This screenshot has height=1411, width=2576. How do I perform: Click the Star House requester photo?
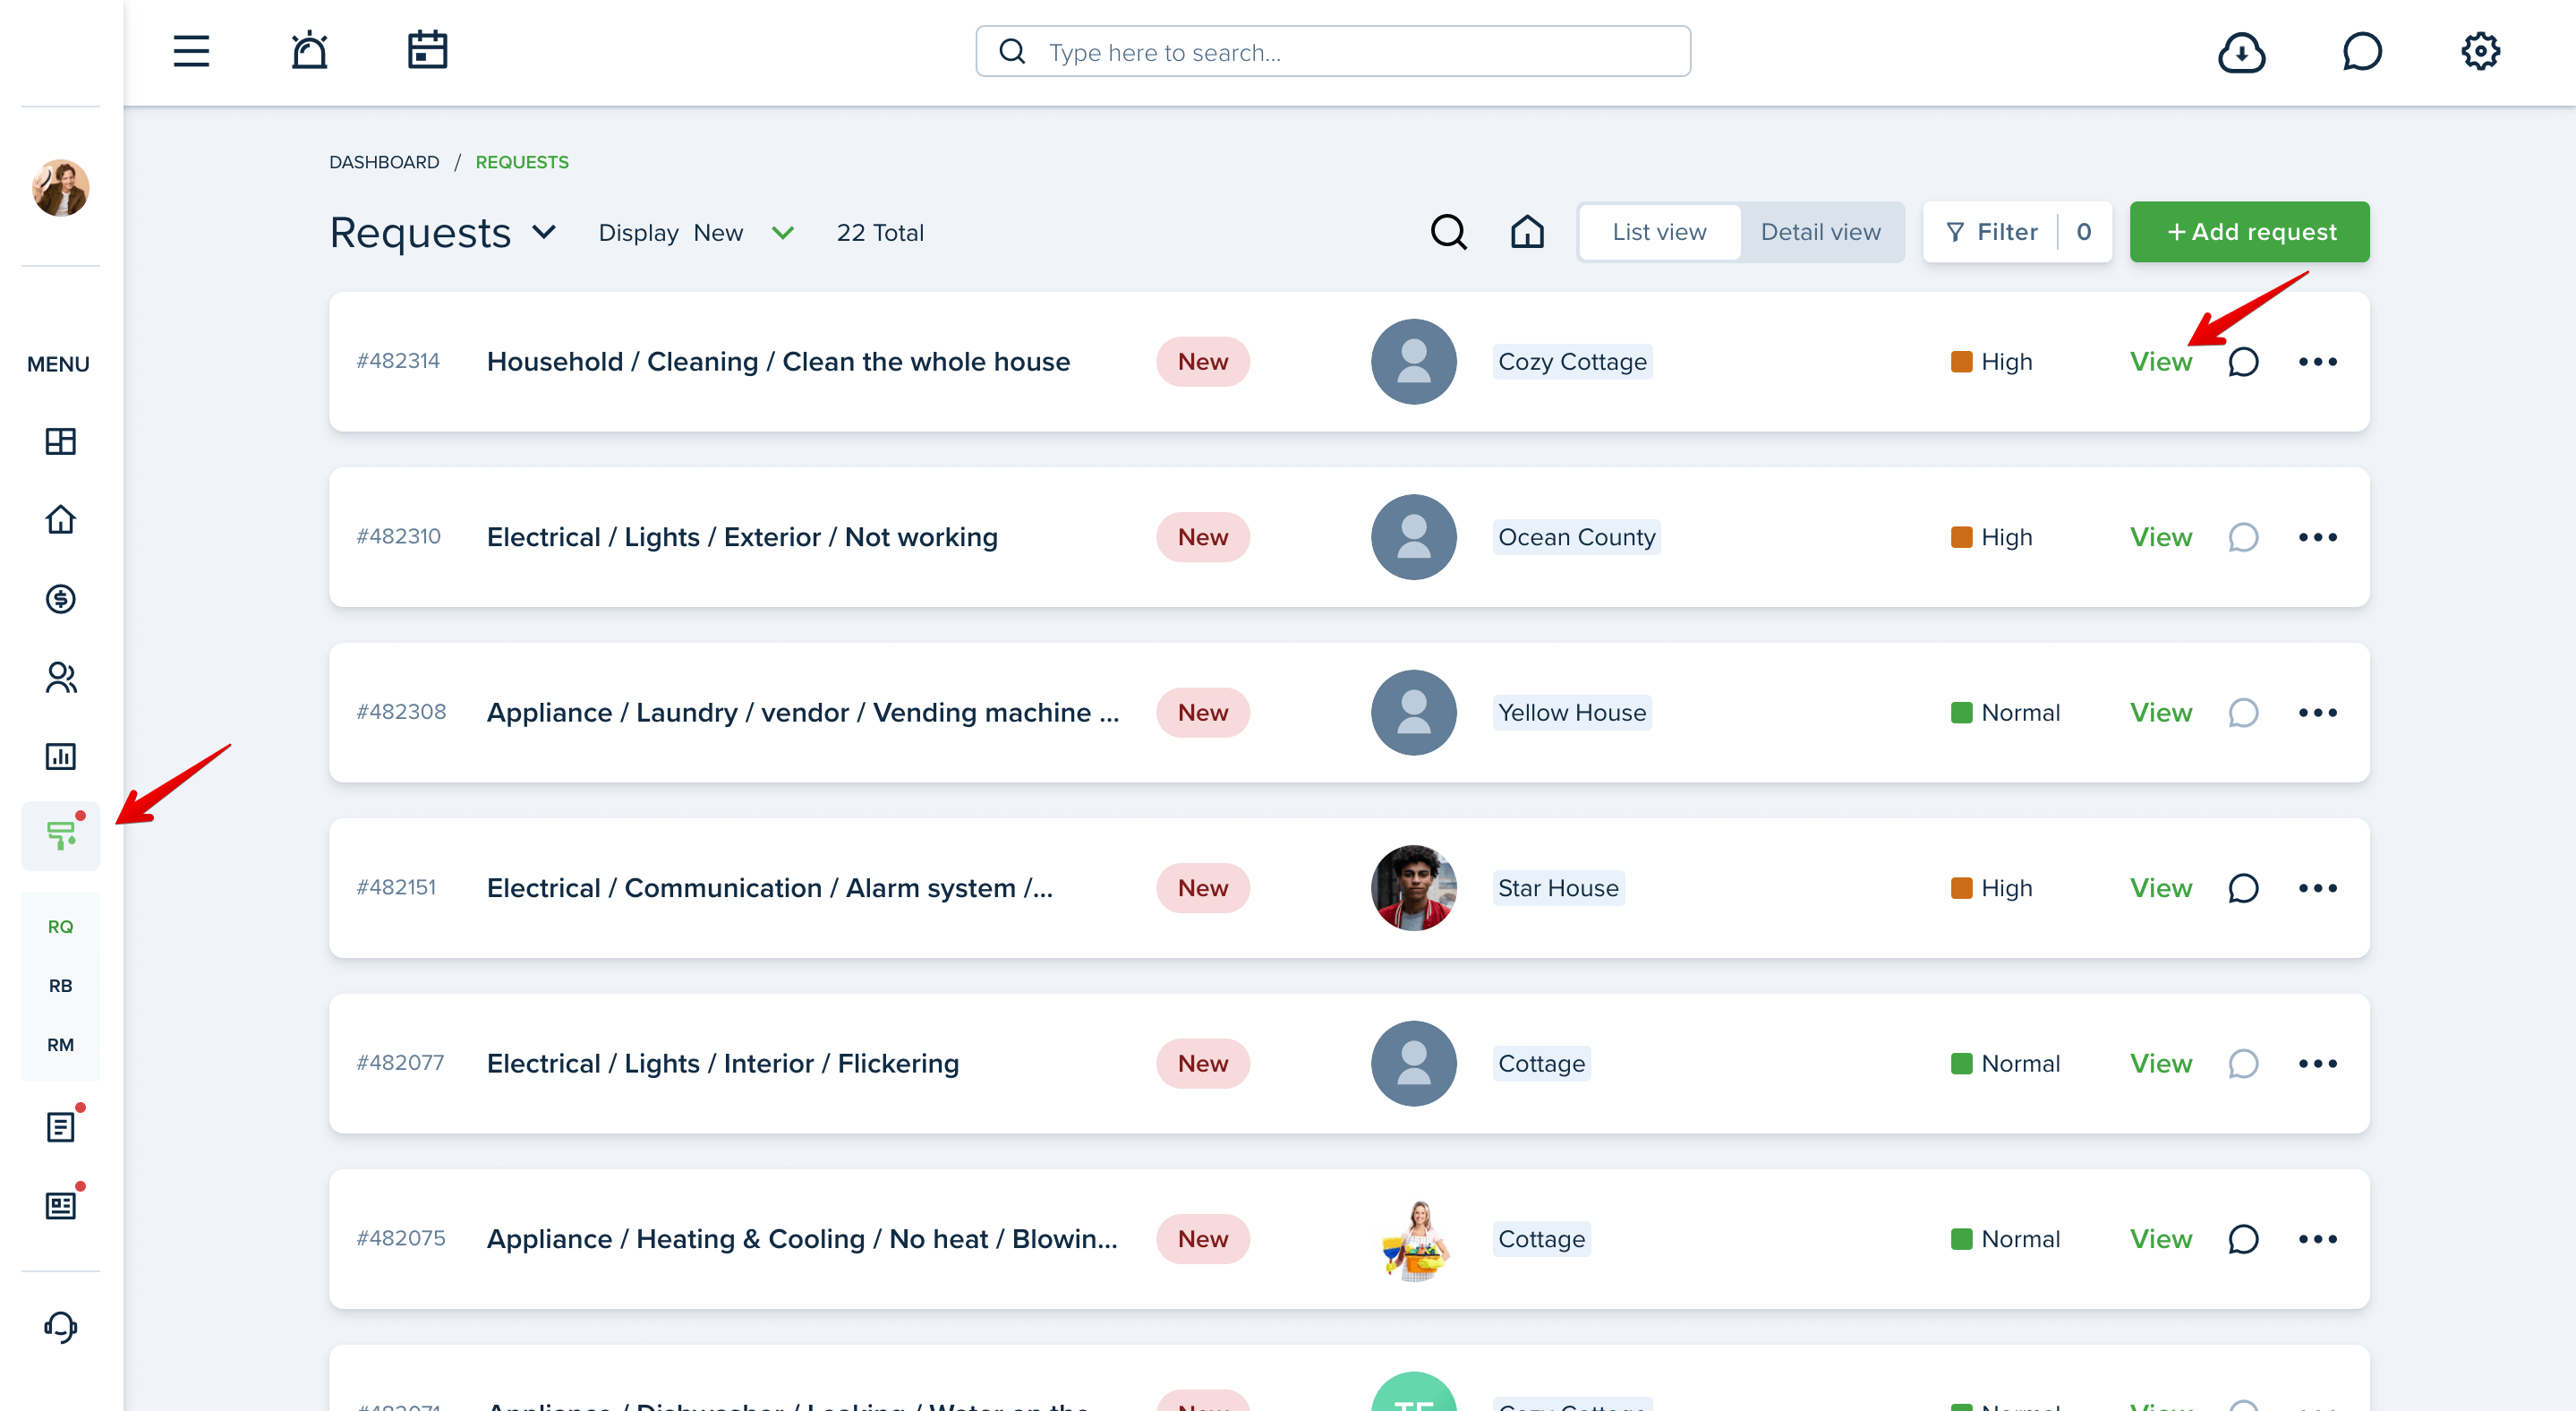(x=1413, y=888)
